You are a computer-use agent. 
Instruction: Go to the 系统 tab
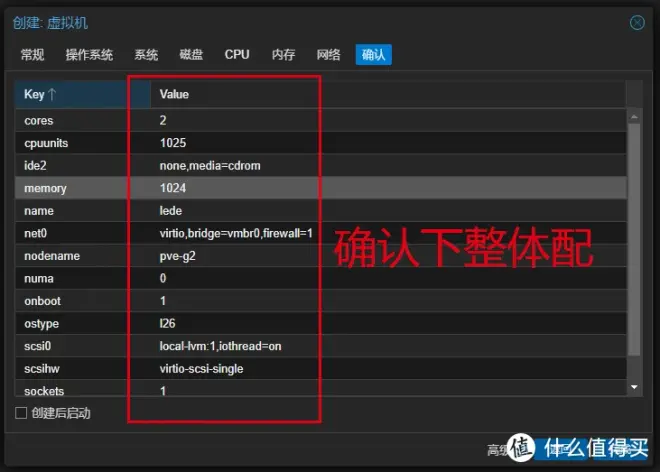click(x=146, y=55)
